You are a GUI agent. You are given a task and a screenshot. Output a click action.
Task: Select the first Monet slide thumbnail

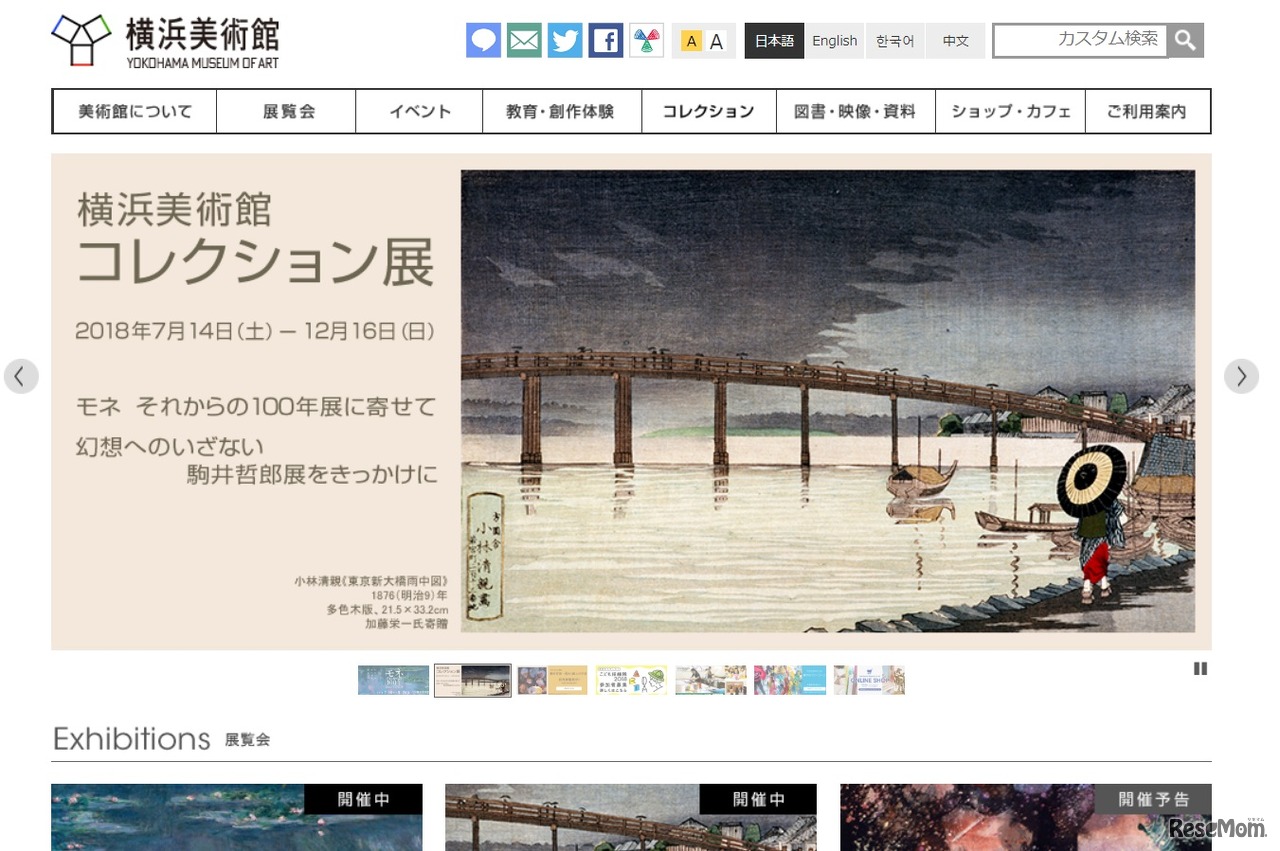coord(394,680)
